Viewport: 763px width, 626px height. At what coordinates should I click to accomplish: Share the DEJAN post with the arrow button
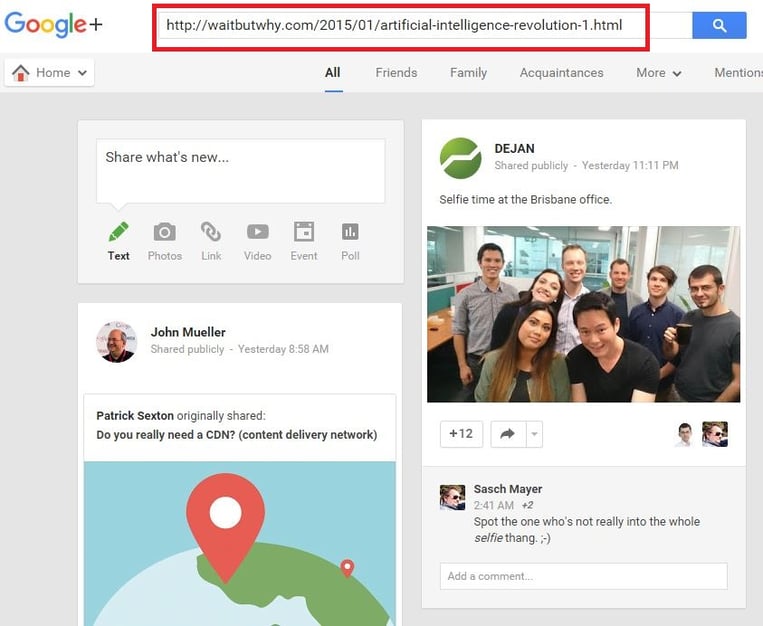pos(508,434)
